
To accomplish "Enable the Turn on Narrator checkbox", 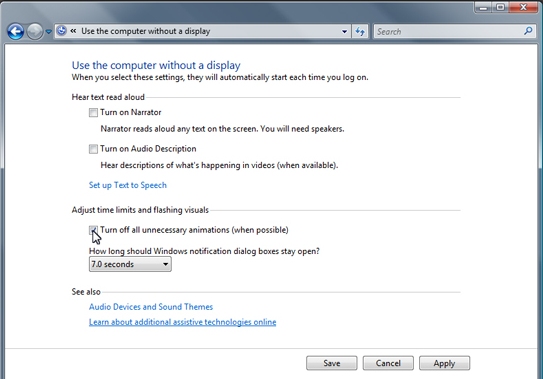I will click(x=93, y=113).
